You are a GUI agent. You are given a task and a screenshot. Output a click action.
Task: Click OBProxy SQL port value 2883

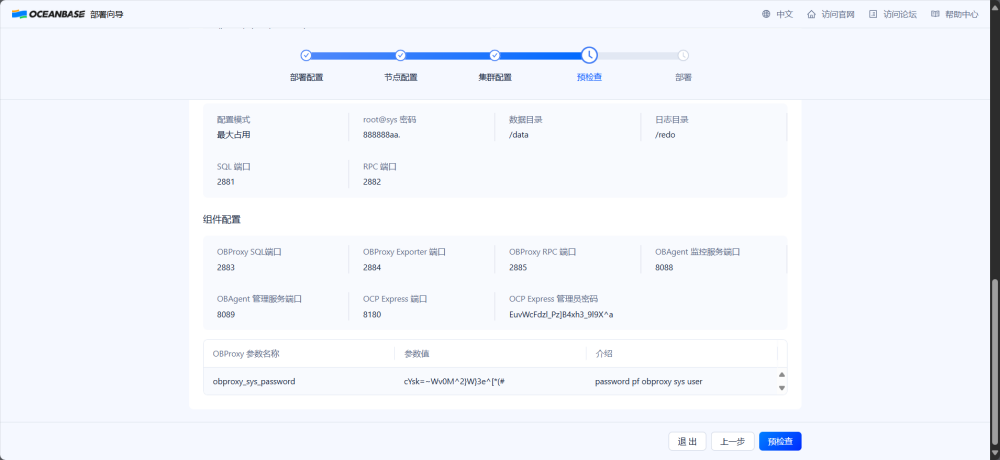[226, 267]
